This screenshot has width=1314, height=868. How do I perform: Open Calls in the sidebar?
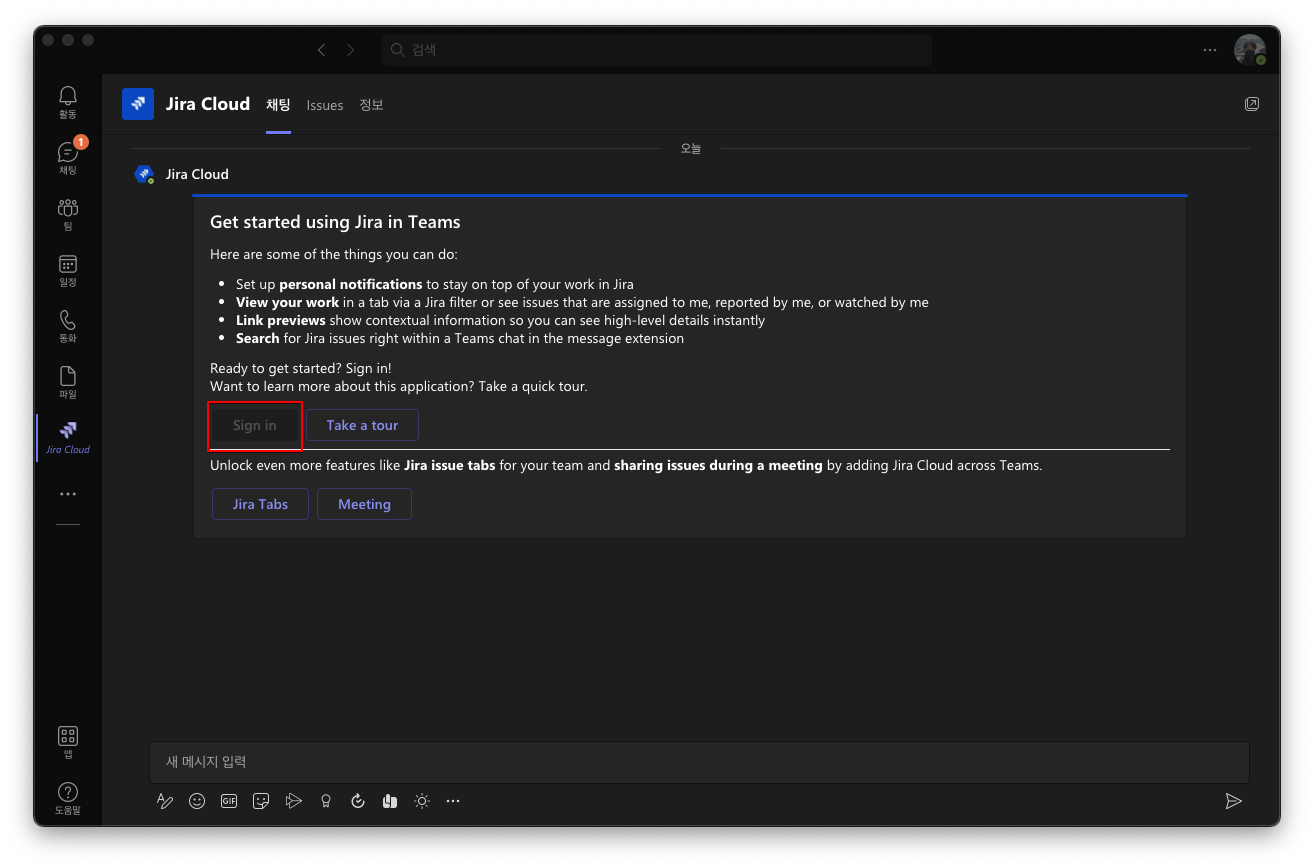[x=68, y=326]
